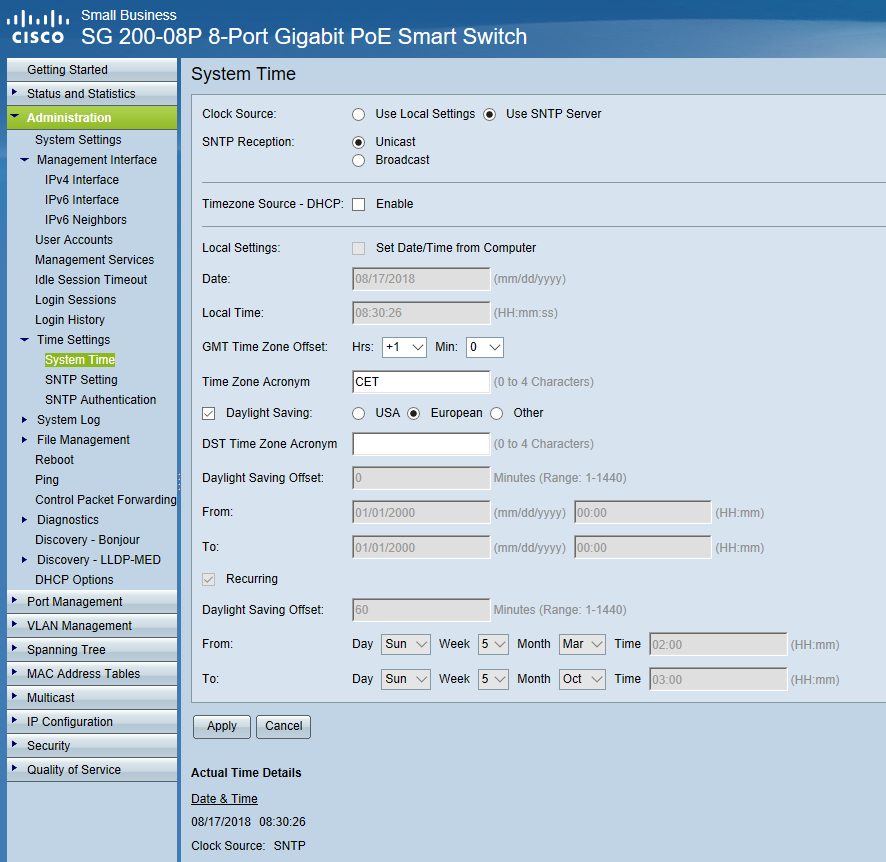This screenshot has height=862, width=886.
Task: Go to Reboot page
Action: click(x=54, y=460)
